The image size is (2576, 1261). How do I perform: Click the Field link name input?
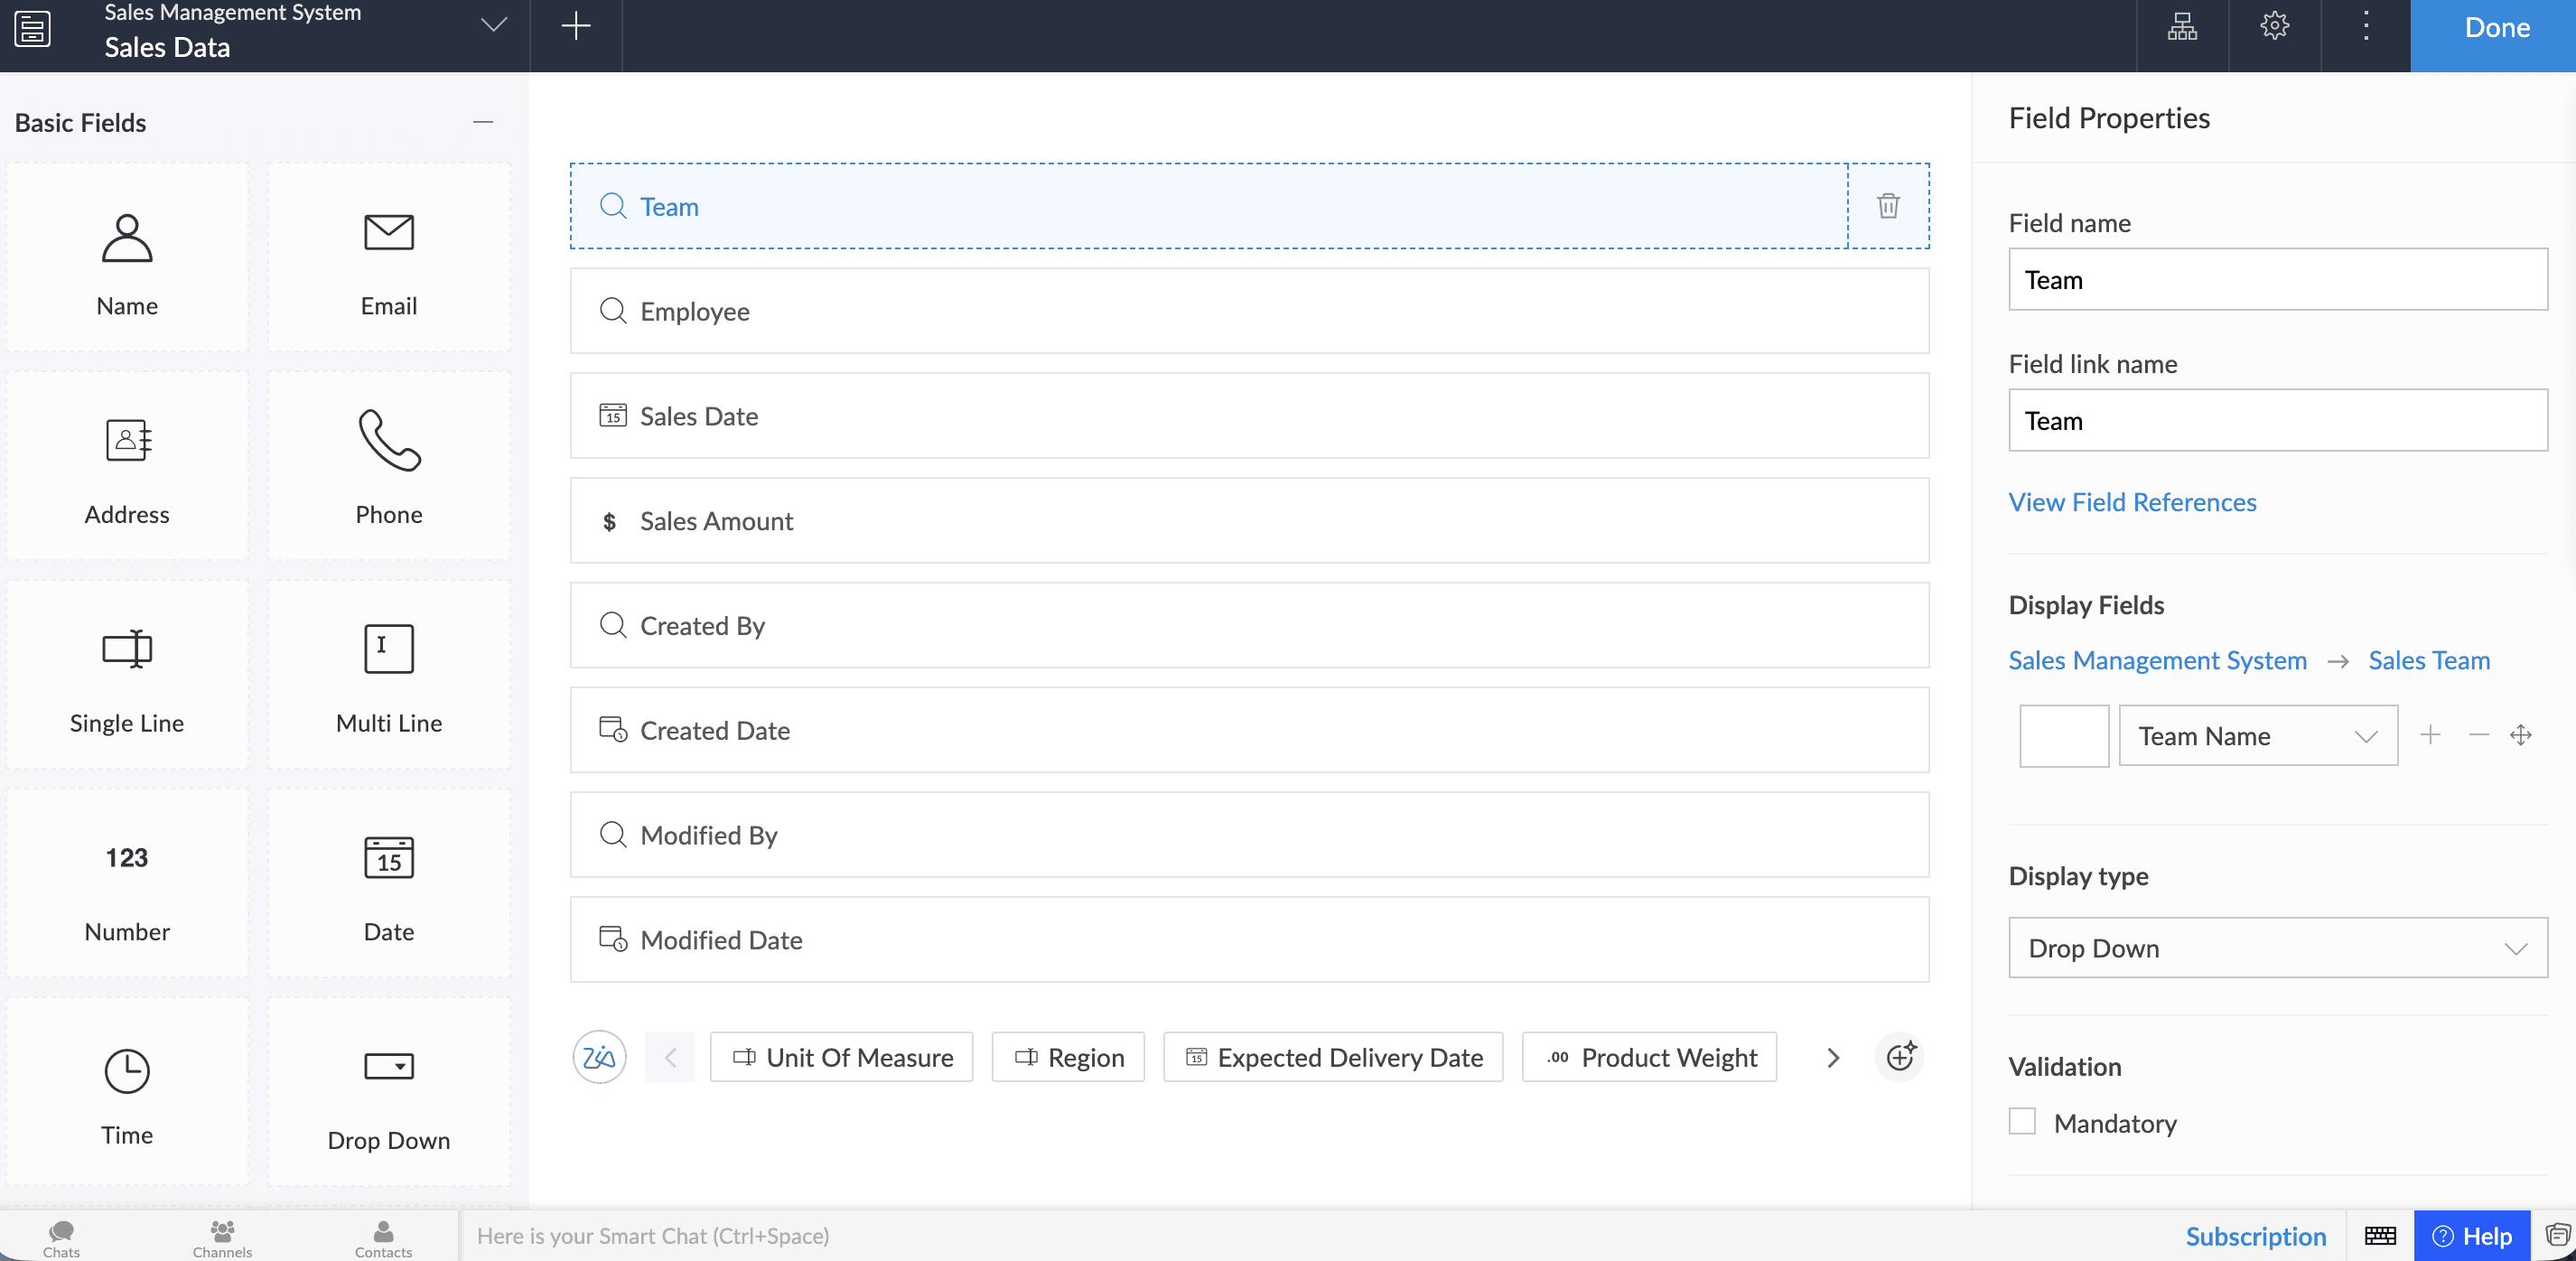2277,421
